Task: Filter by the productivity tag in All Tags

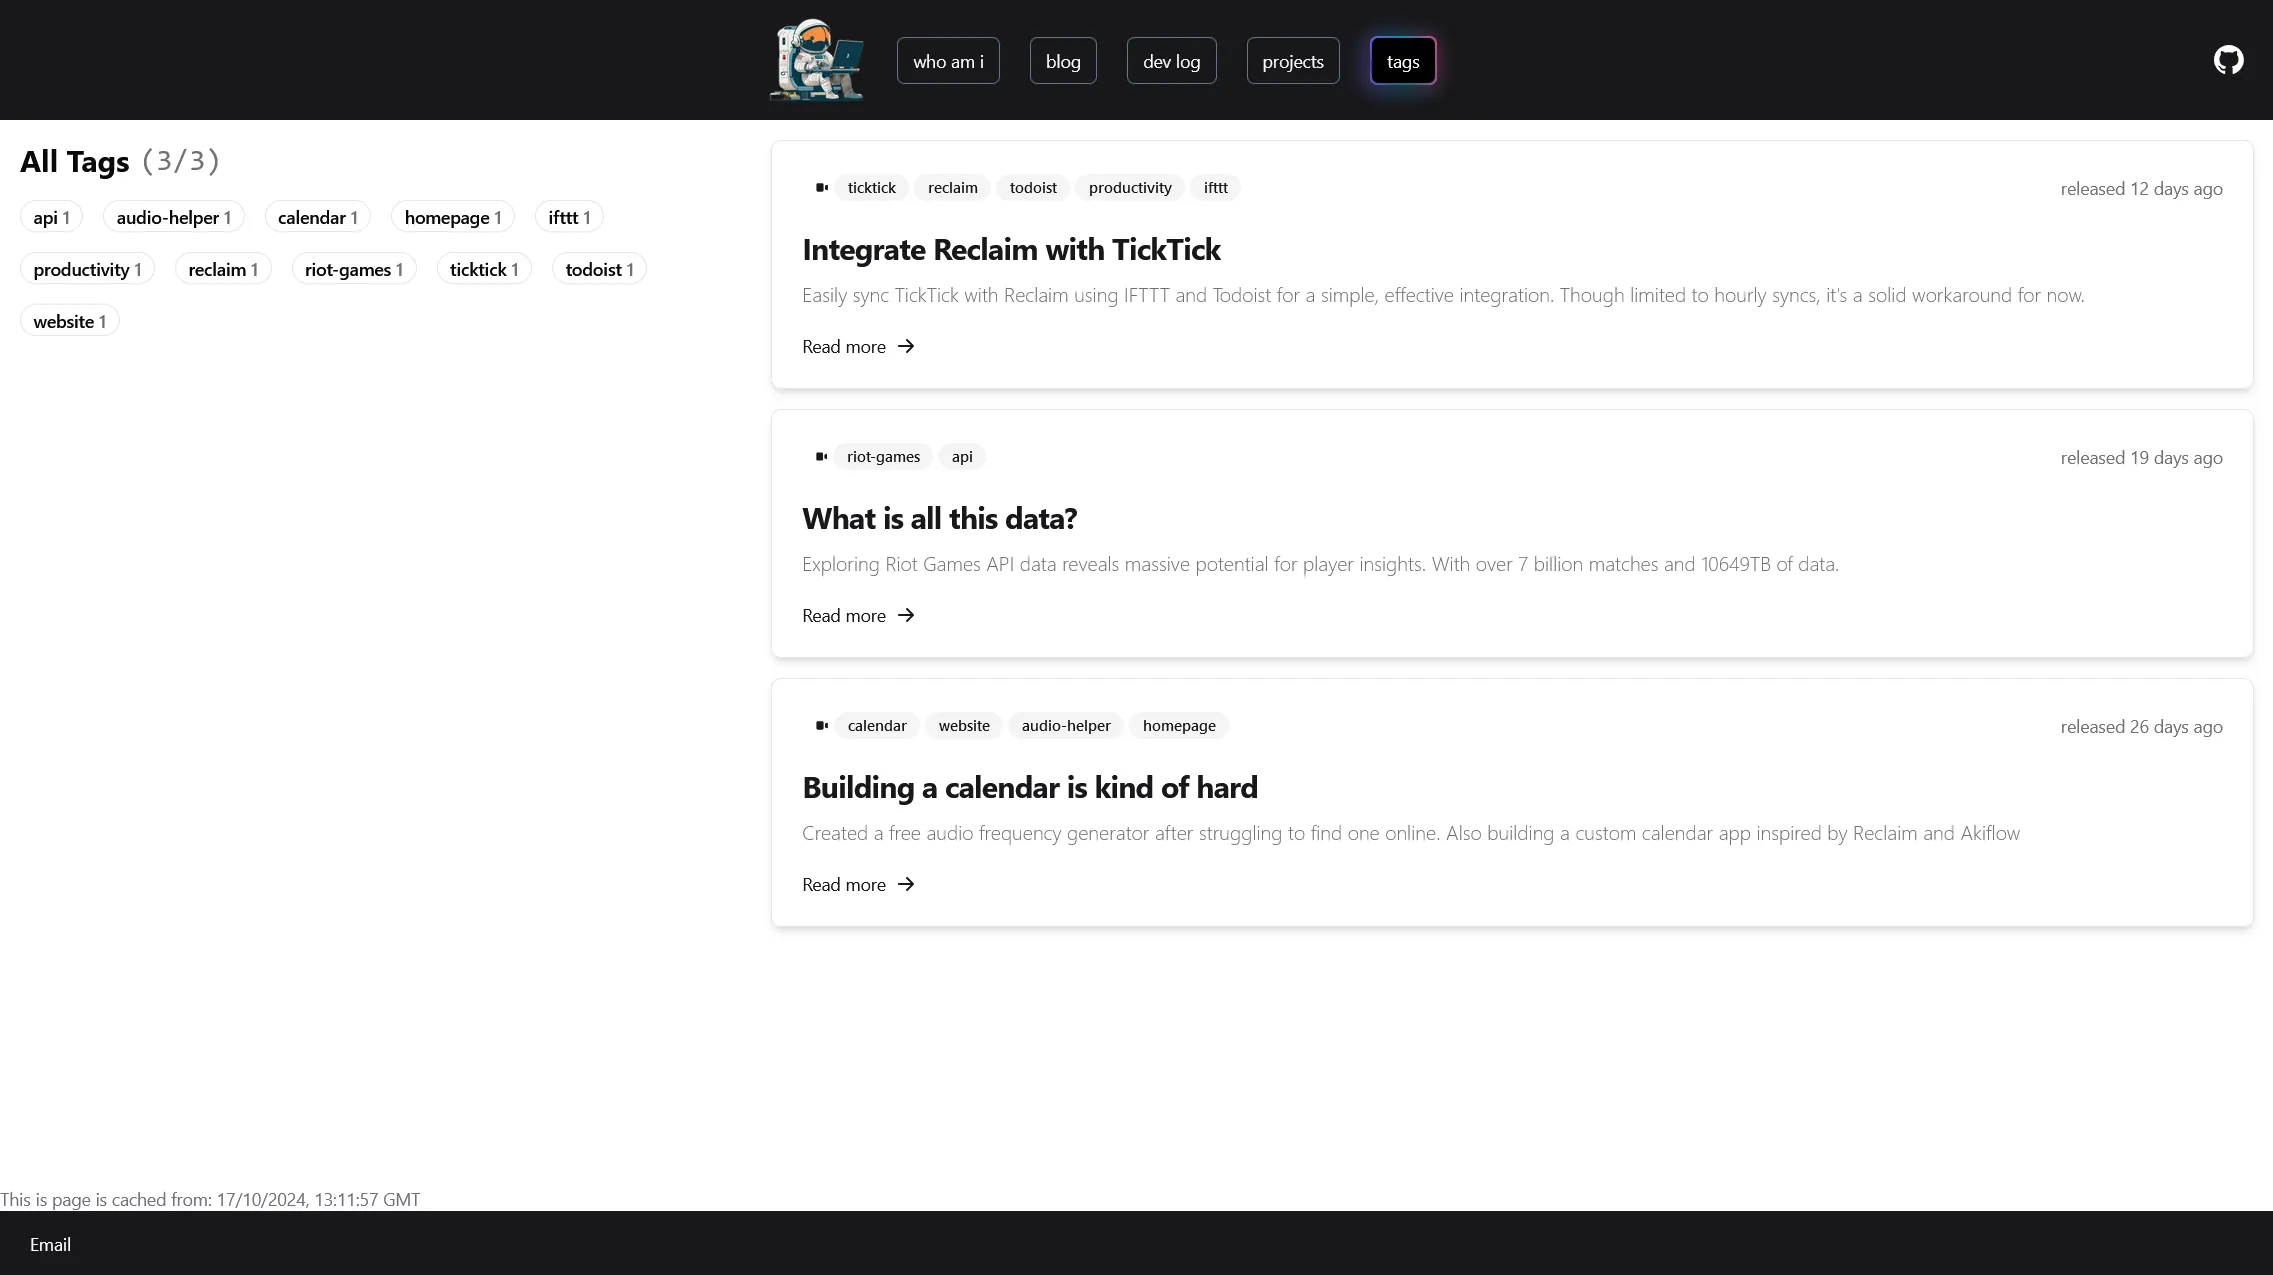Action: tap(87, 269)
